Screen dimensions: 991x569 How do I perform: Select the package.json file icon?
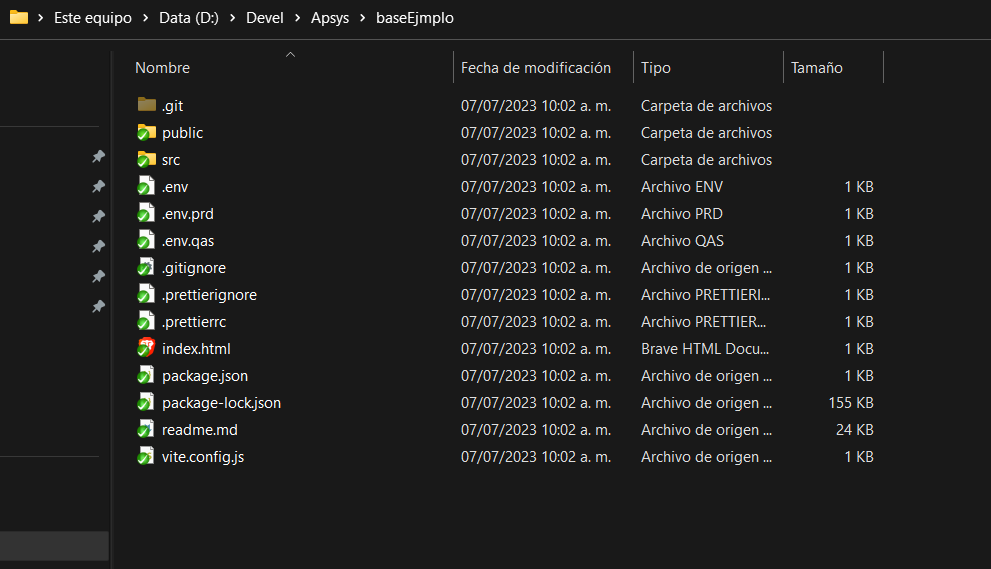pyautogui.click(x=147, y=375)
